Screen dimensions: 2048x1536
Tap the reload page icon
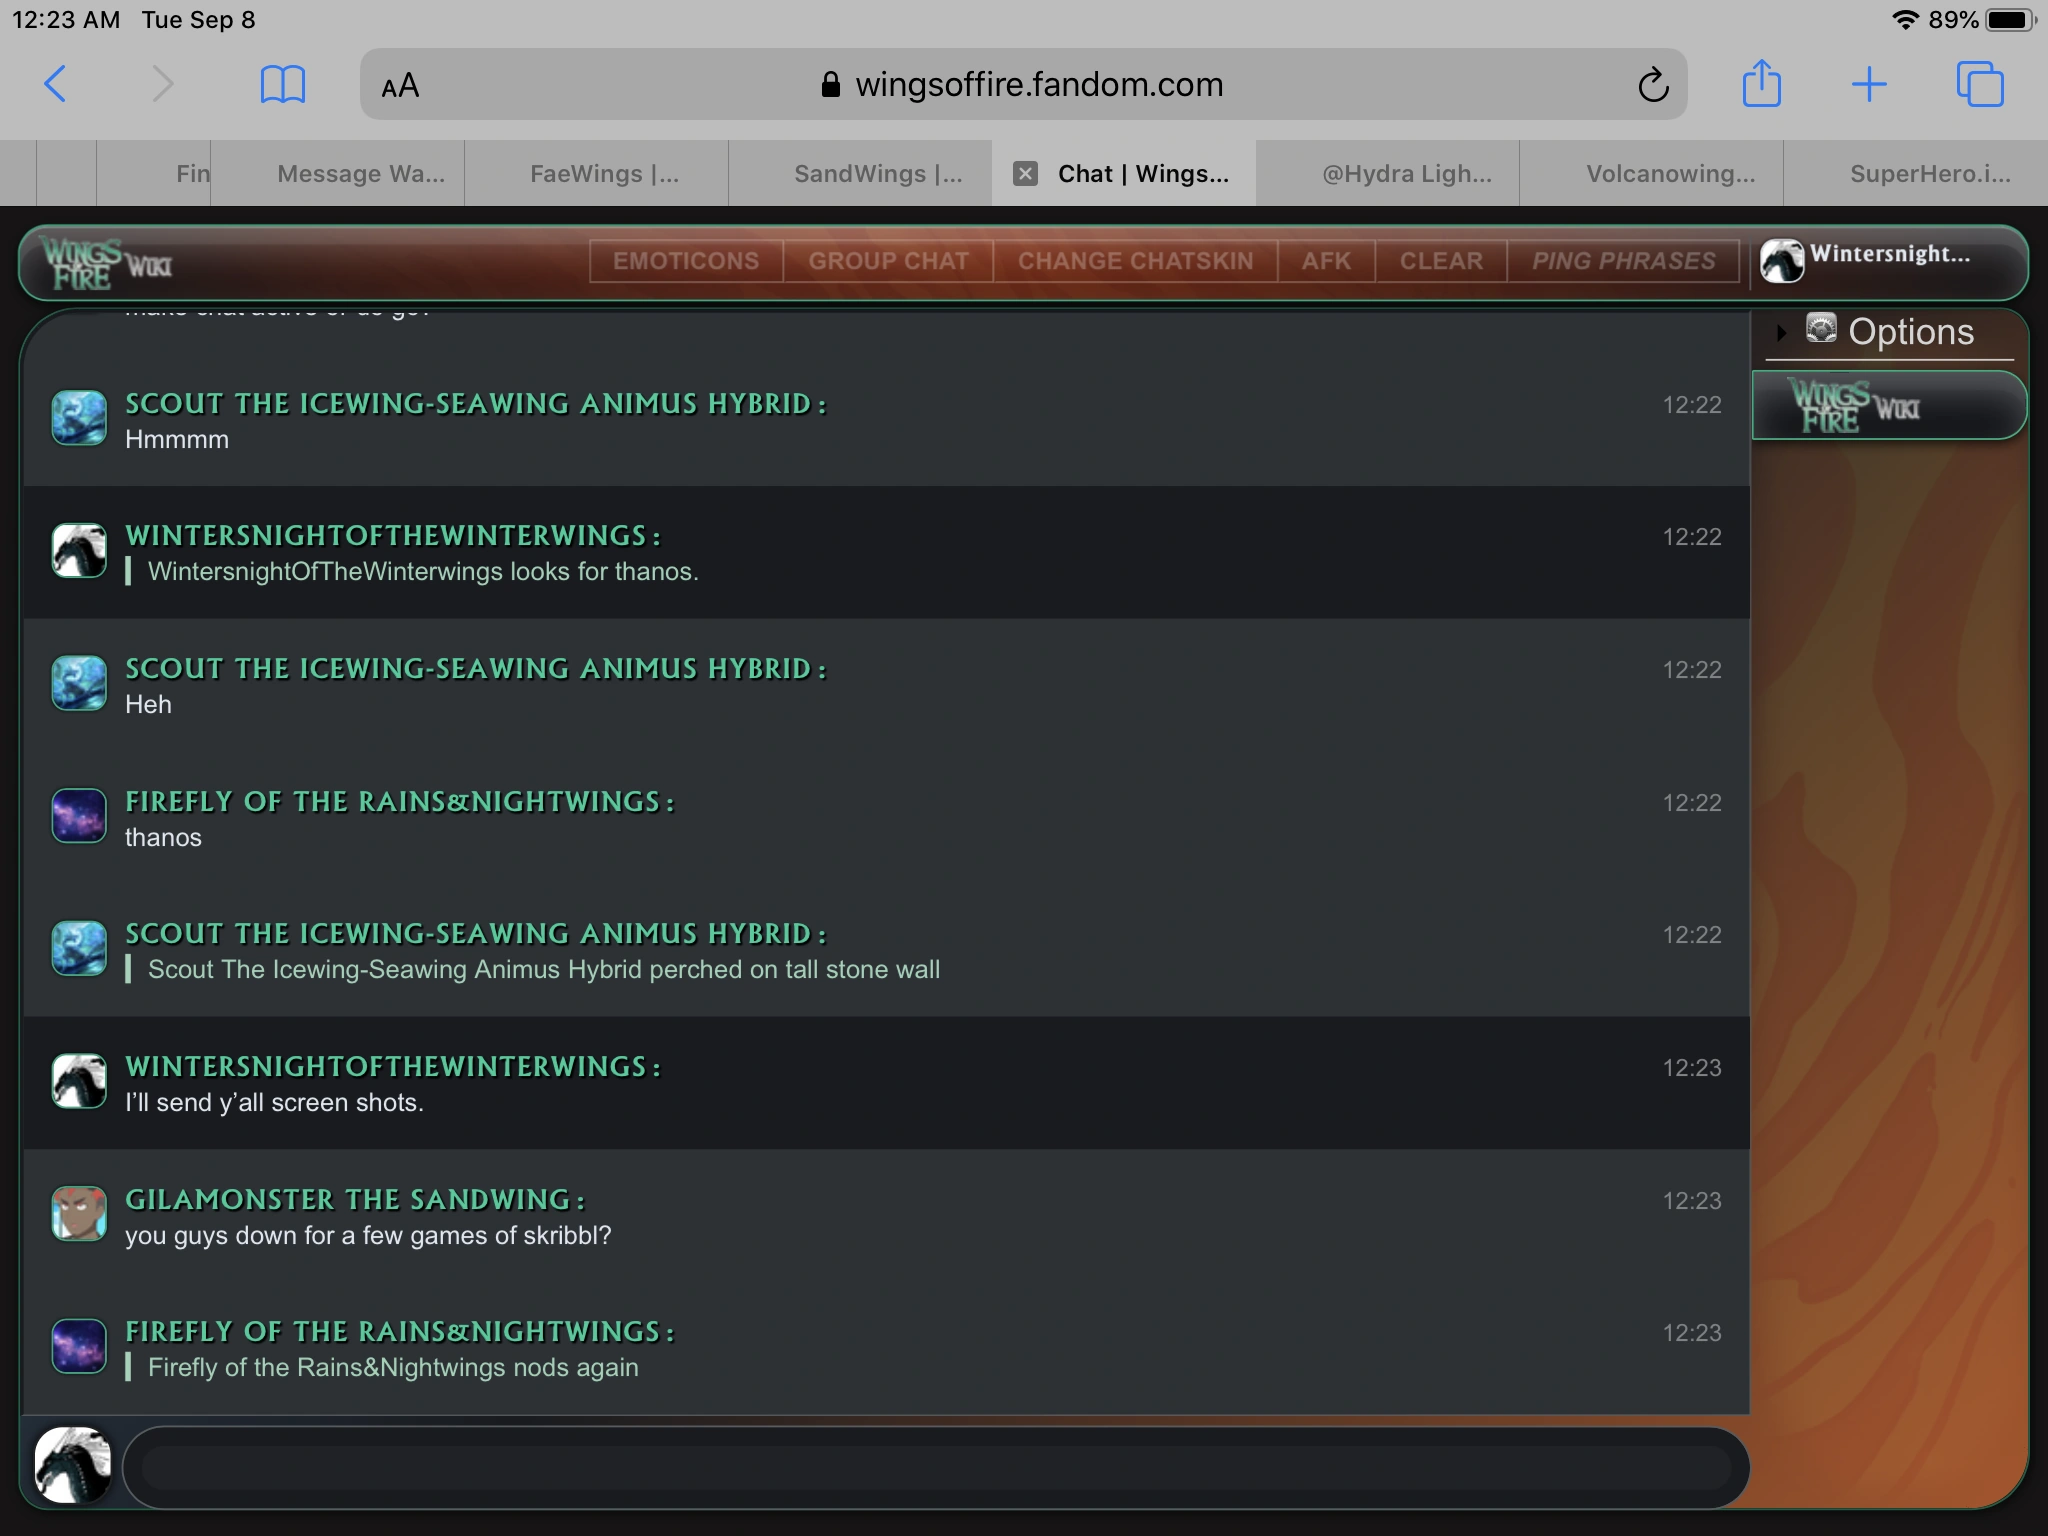tap(1652, 85)
